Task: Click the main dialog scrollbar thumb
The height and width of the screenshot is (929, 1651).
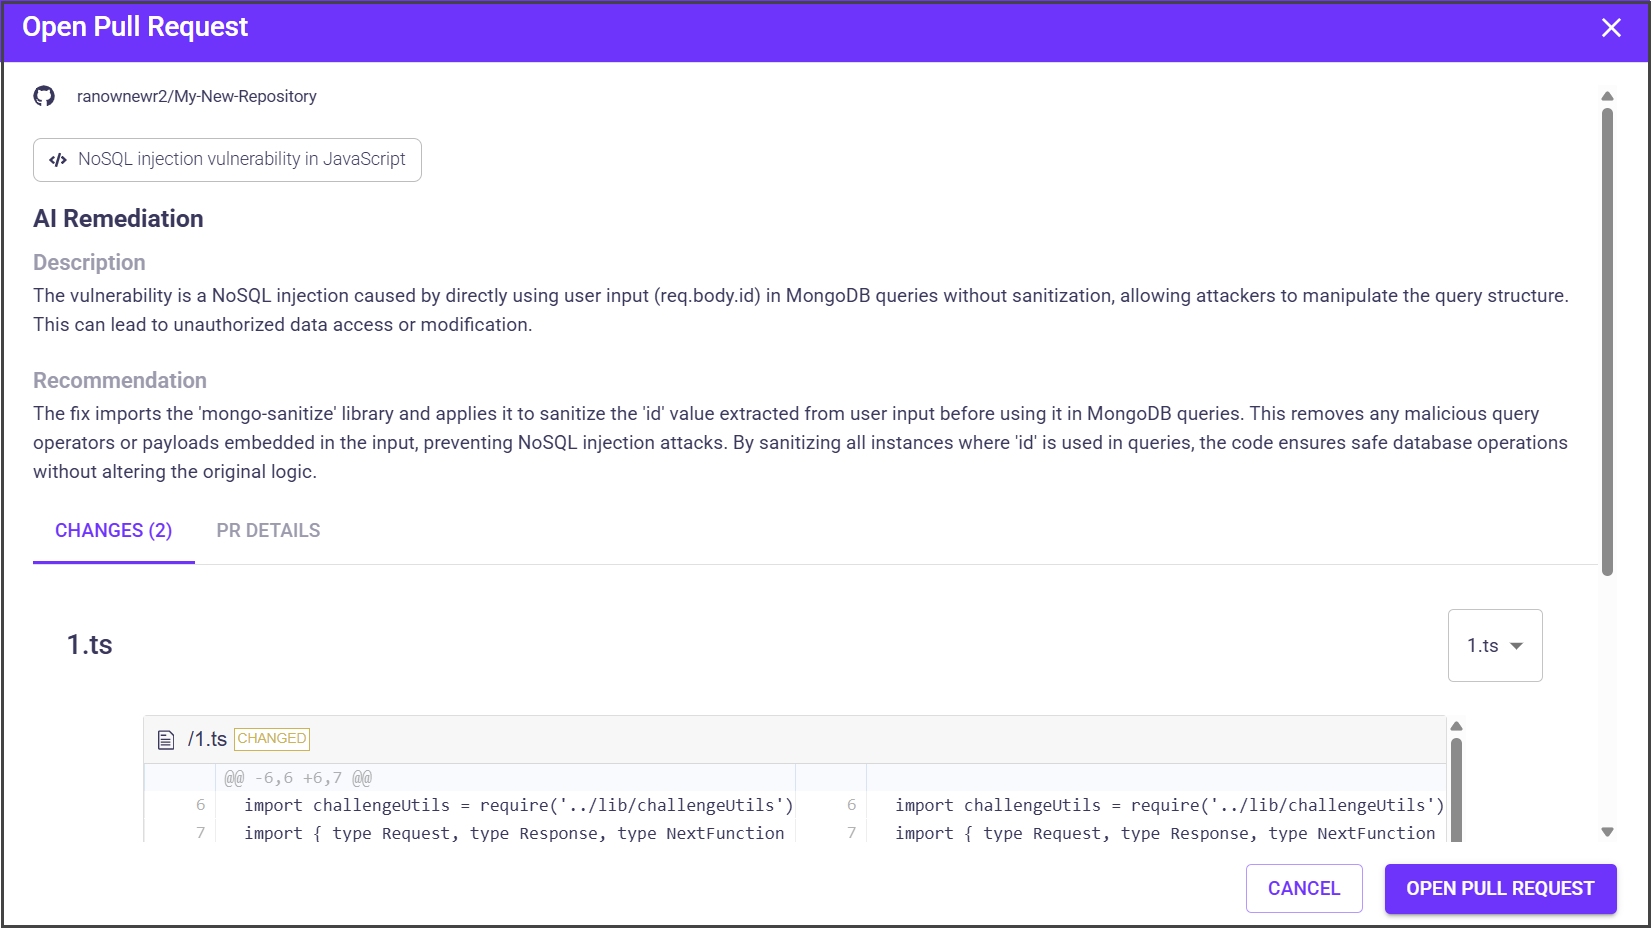Action: (x=1607, y=340)
